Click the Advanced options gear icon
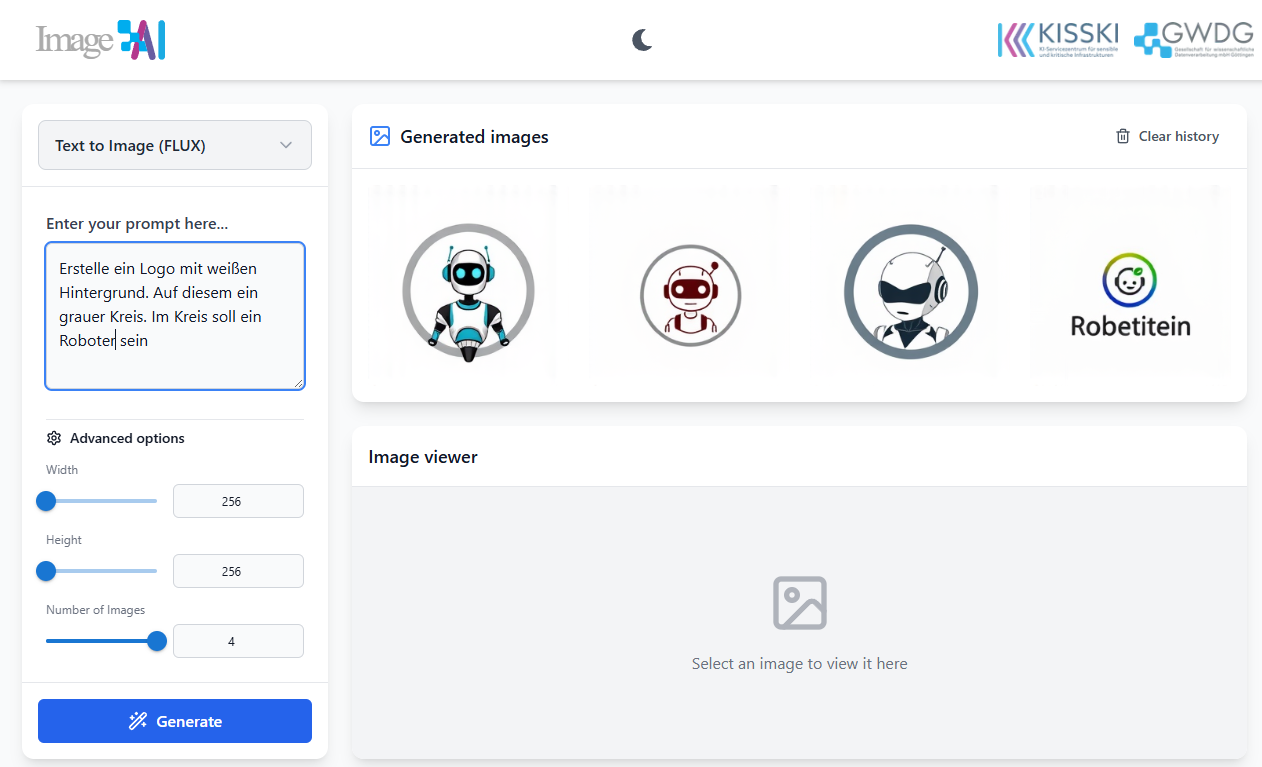1262x767 pixels. (54, 439)
